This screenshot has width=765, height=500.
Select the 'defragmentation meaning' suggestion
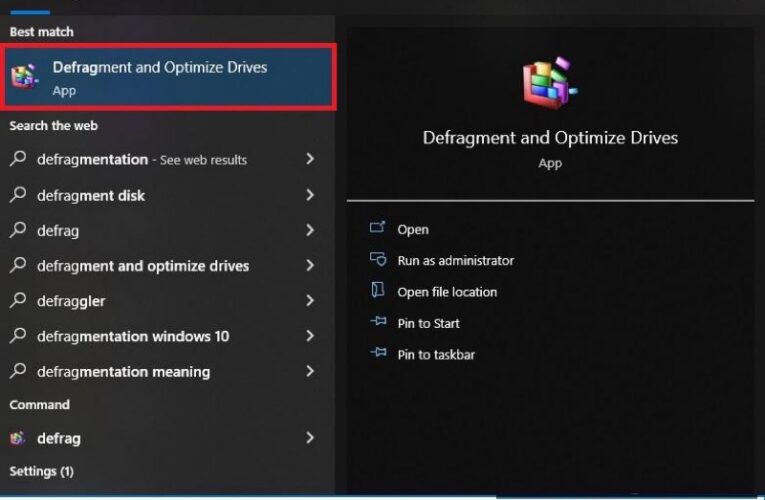(123, 372)
